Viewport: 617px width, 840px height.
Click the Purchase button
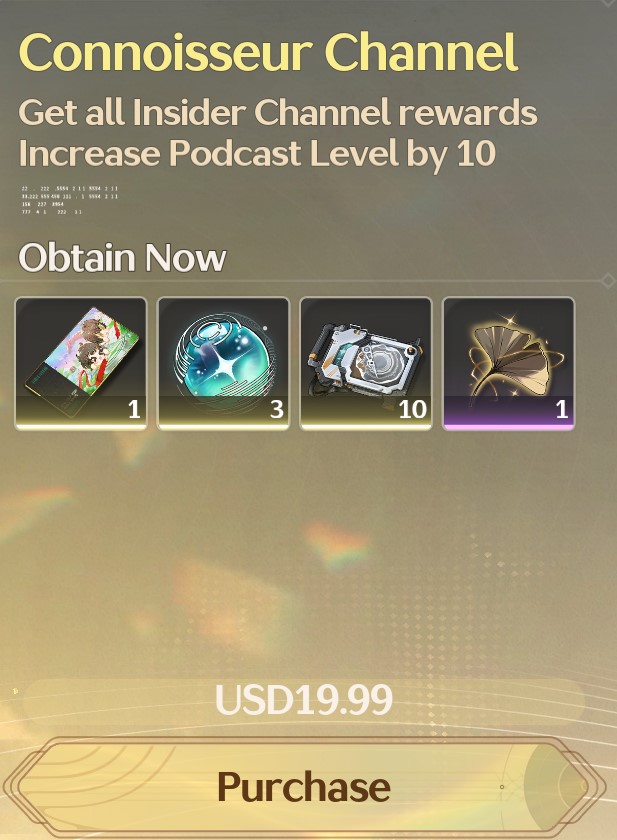click(304, 786)
